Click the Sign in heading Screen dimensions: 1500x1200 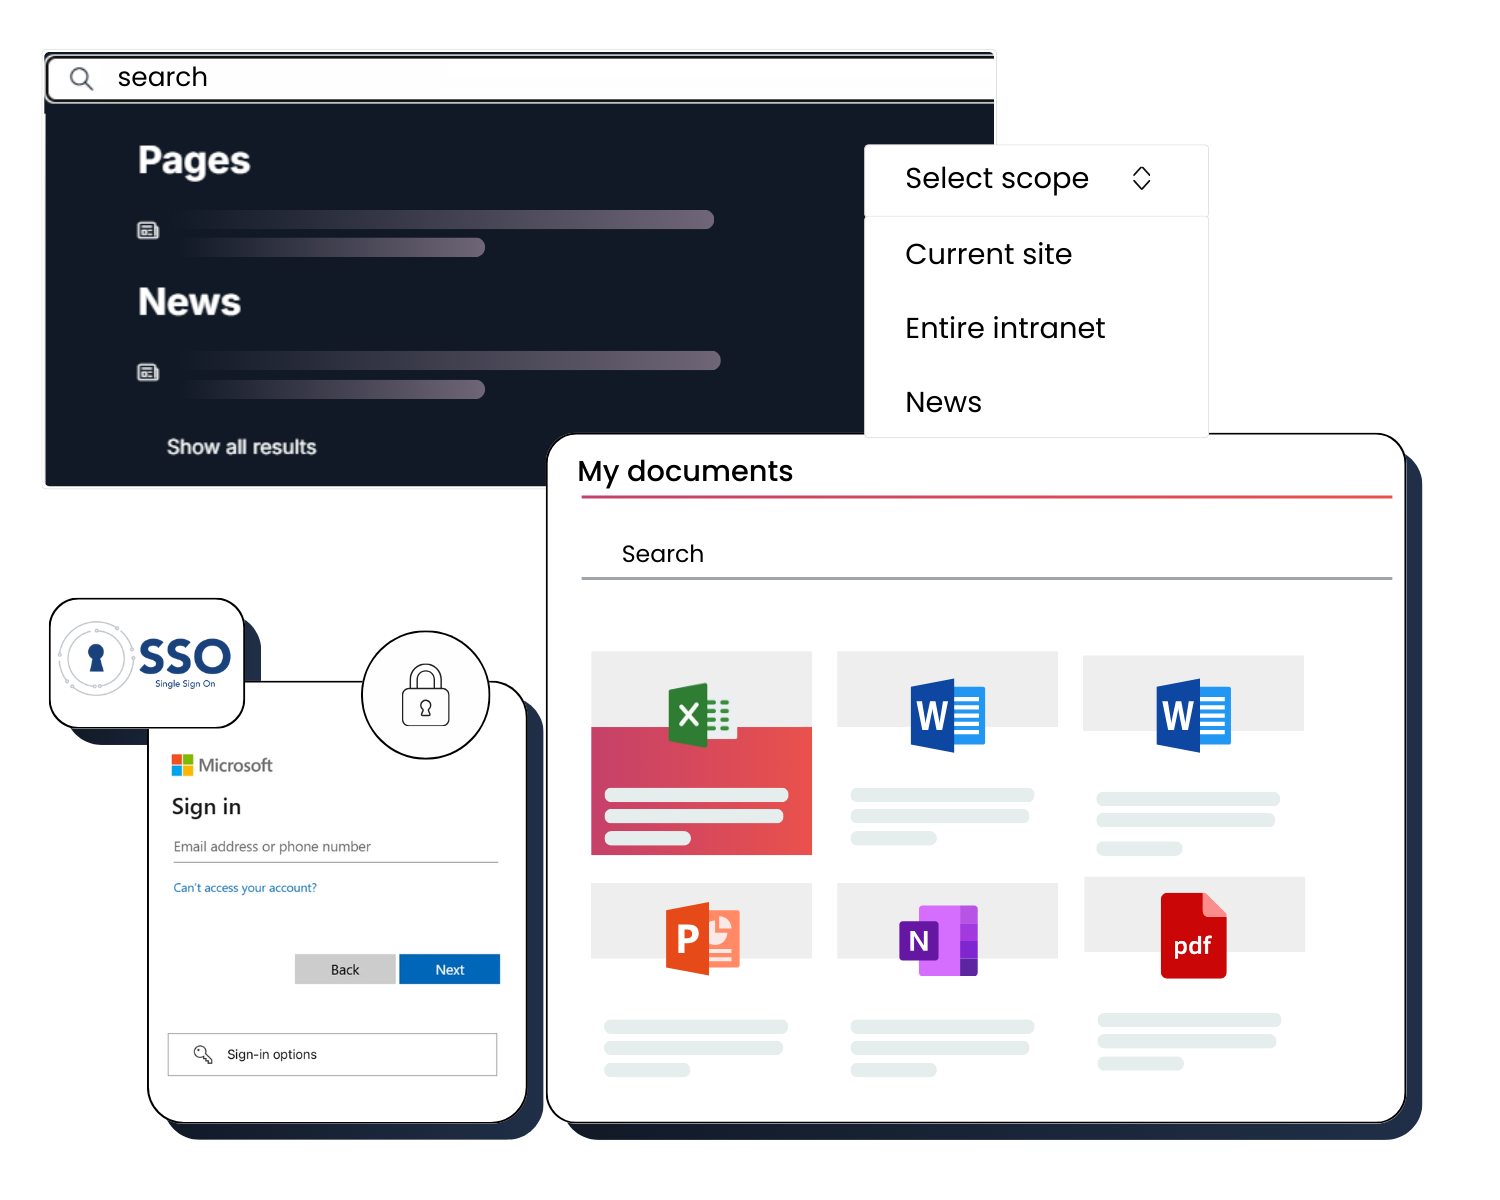tap(206, 807)
